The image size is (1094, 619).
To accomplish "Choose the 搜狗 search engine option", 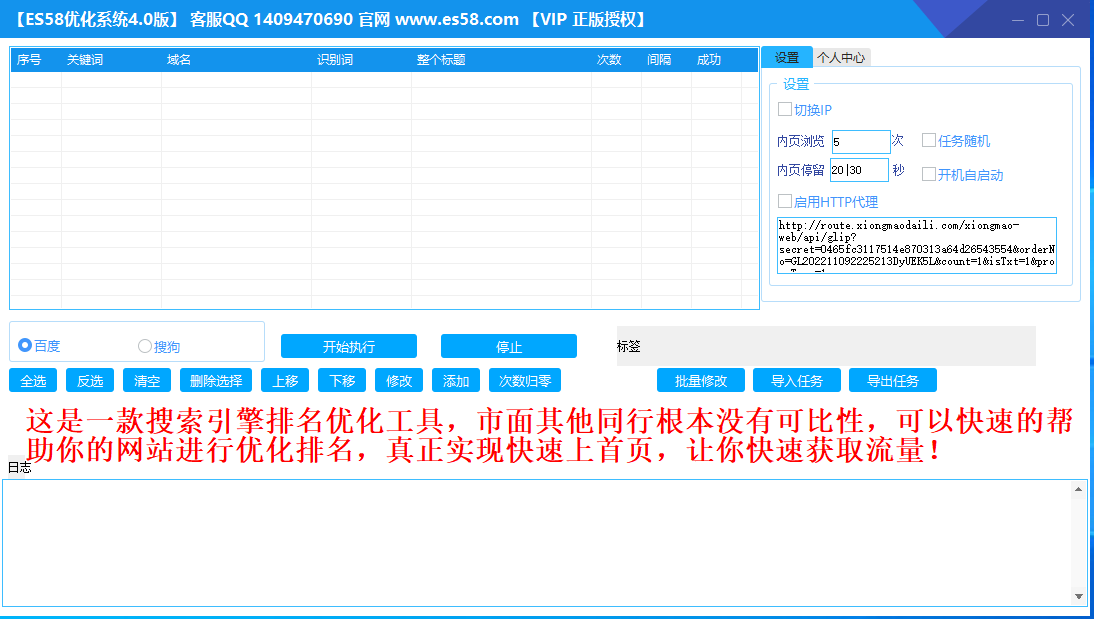I will 146,346.
